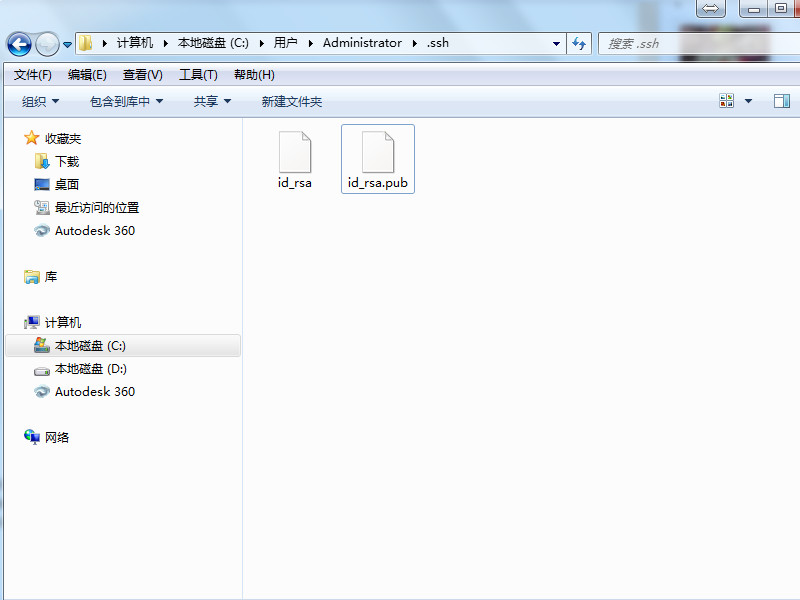The height and width of the screenshot is (600, 800).
Task: Select 本地磁盘 (C:) in the address breadcrumb
Action: (x=213, y=43)
